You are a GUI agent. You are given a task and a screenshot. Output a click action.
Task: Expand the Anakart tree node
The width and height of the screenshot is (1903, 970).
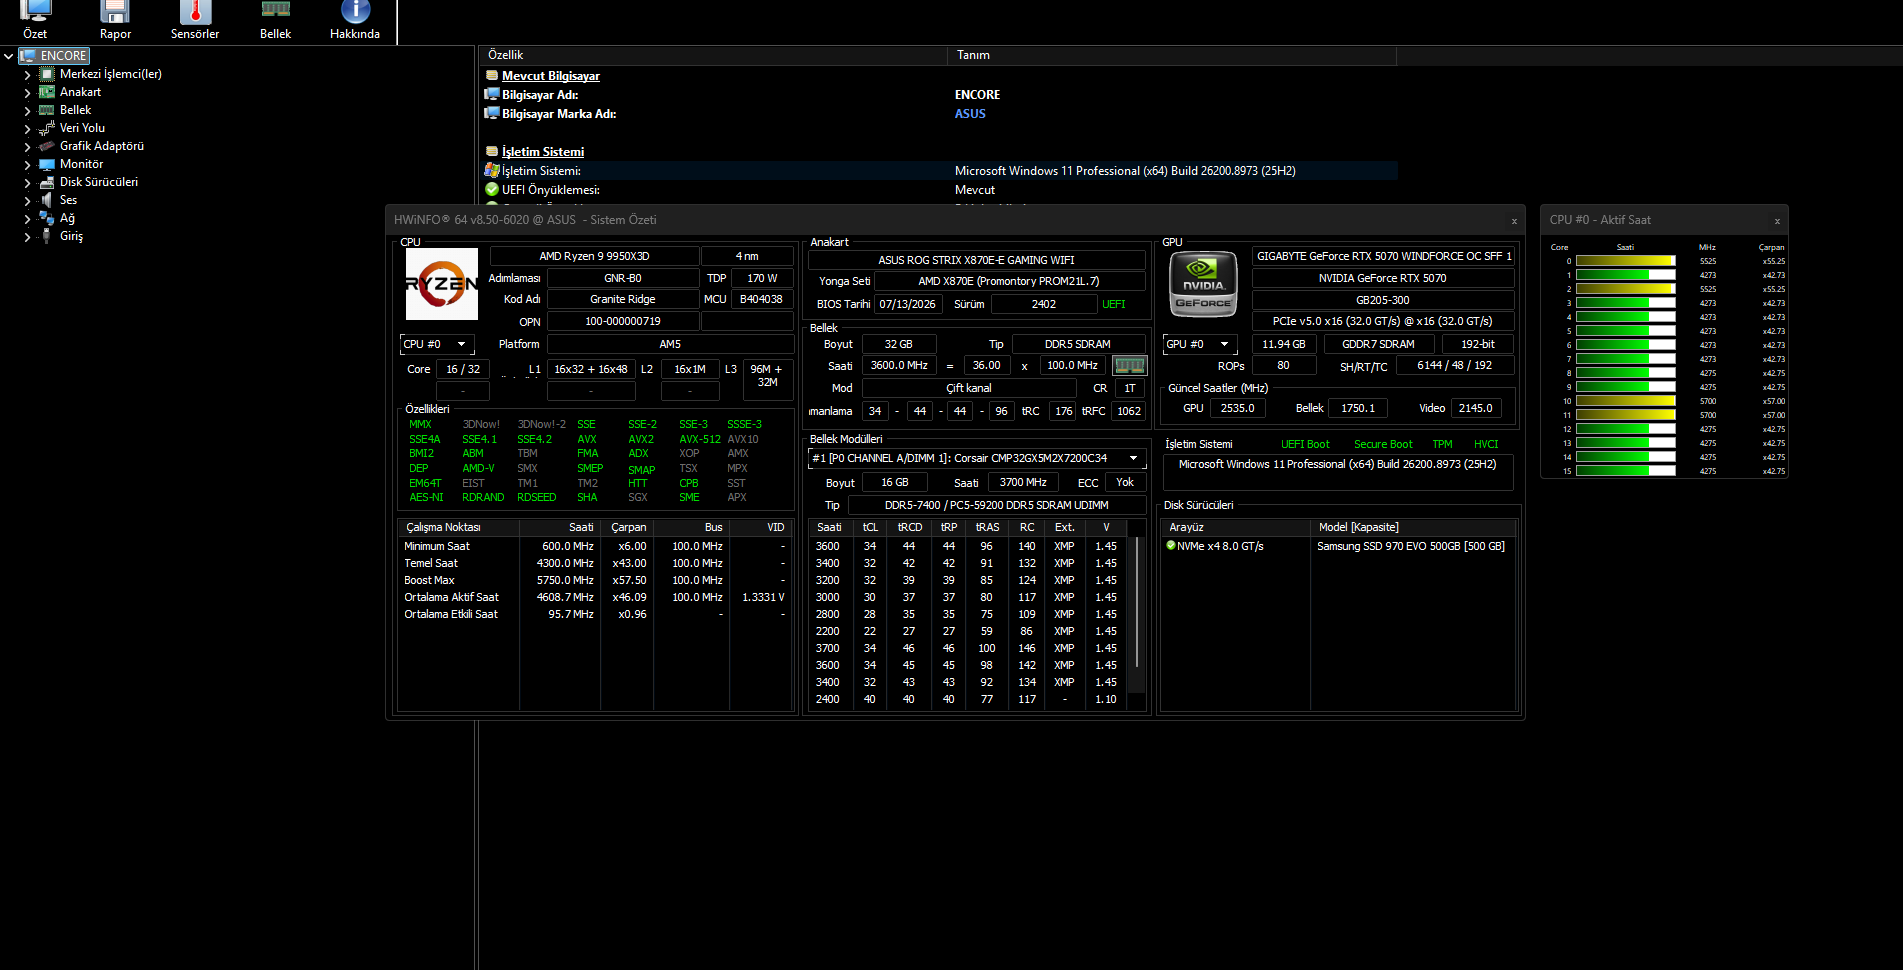[x=27, y=92]
